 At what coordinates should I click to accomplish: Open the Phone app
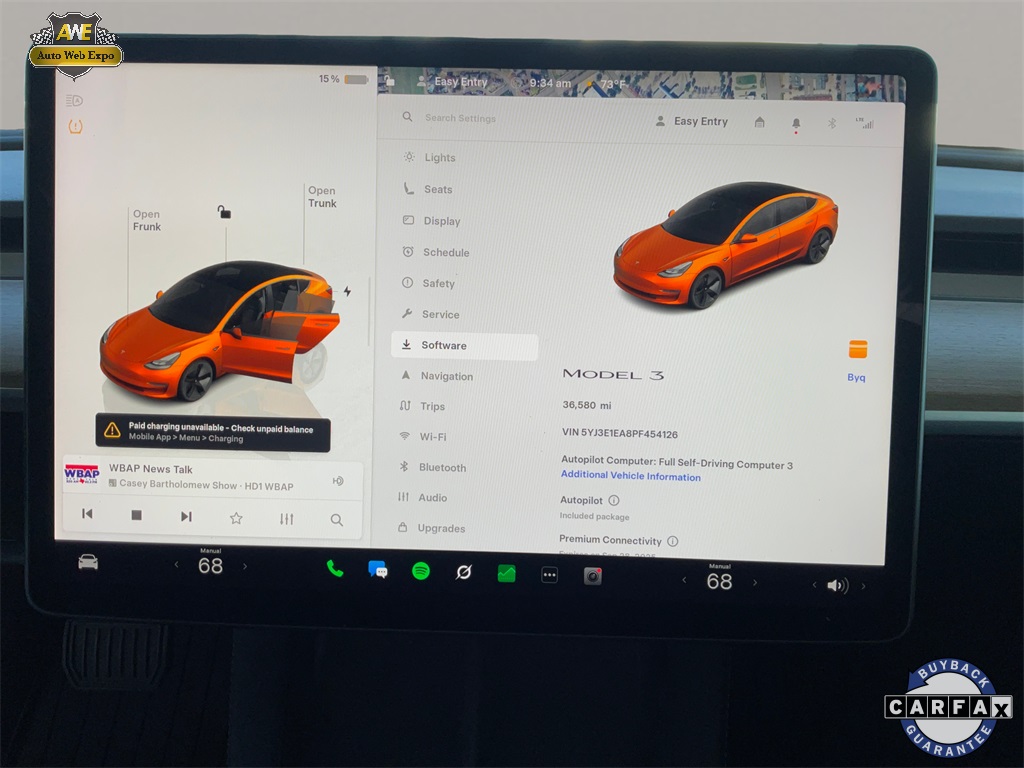334,569
